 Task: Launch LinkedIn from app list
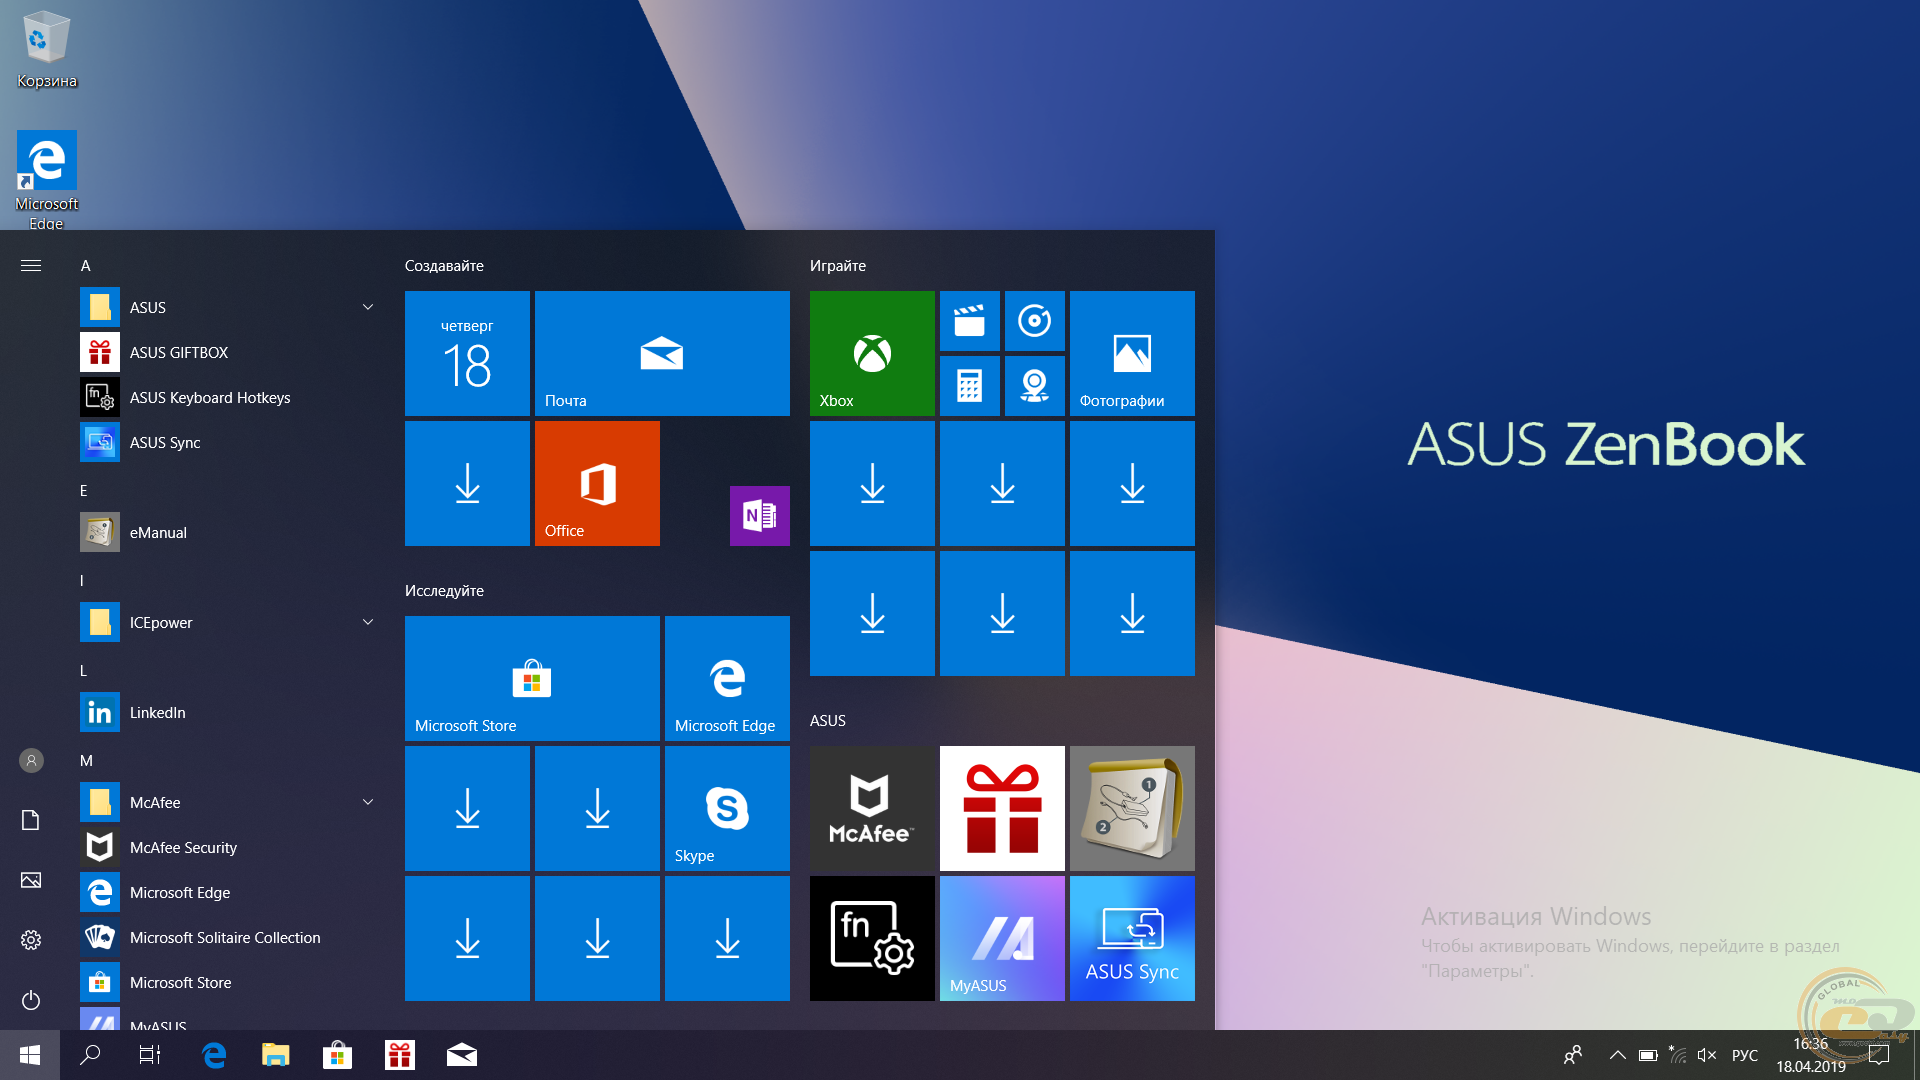point(230,712)
